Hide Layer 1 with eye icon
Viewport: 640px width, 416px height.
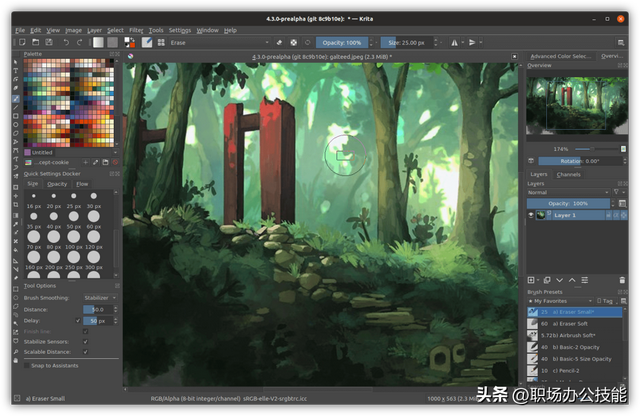coord(532,215)
